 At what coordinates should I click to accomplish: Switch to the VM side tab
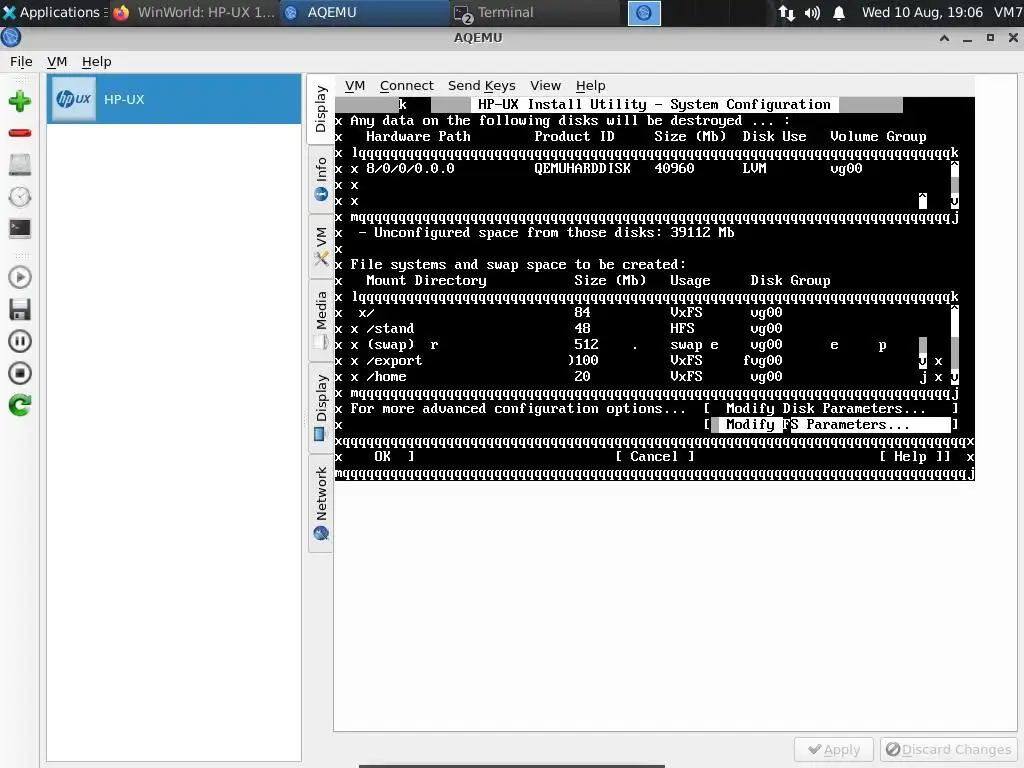point(321,246)
